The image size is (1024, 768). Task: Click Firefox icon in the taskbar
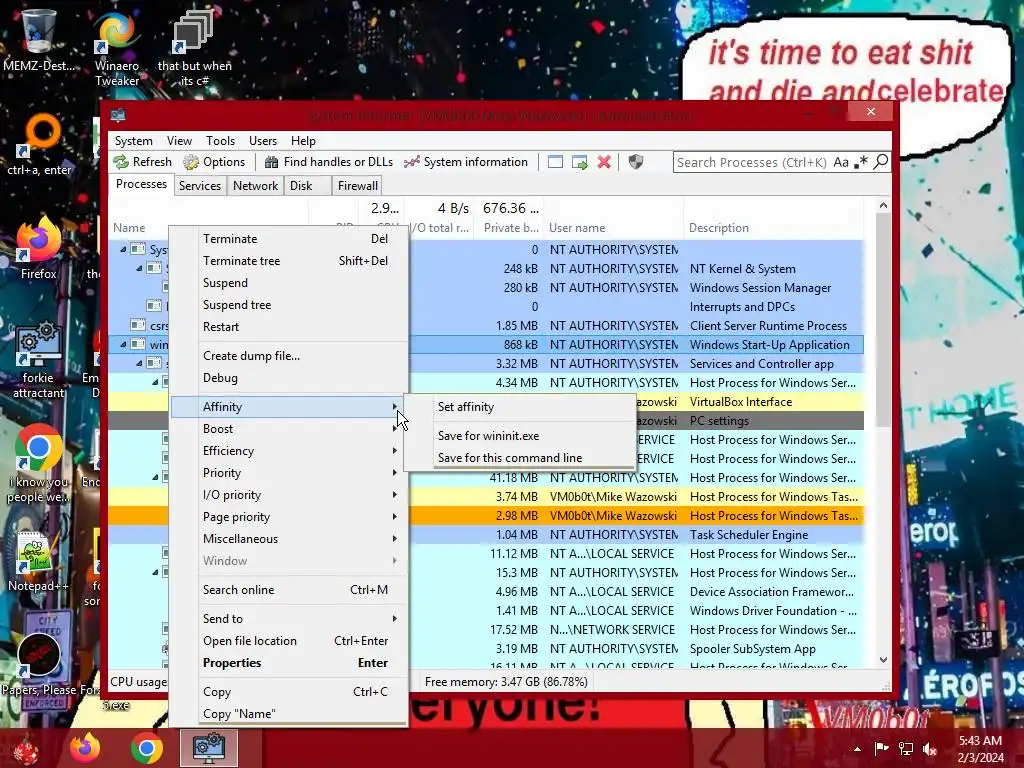86,748
